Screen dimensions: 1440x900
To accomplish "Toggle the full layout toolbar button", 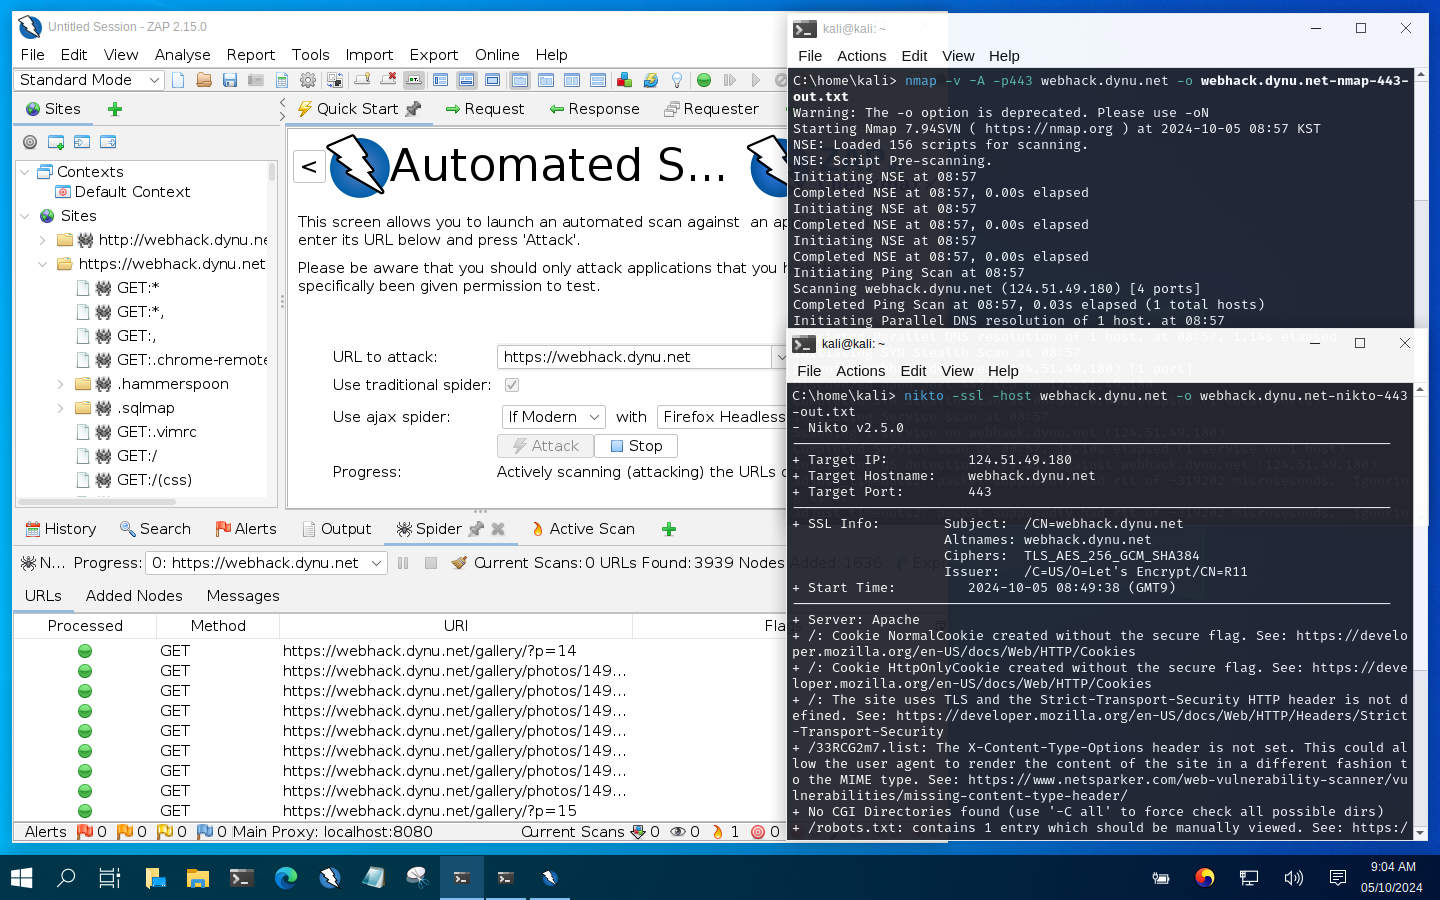I will pos(492,80).
